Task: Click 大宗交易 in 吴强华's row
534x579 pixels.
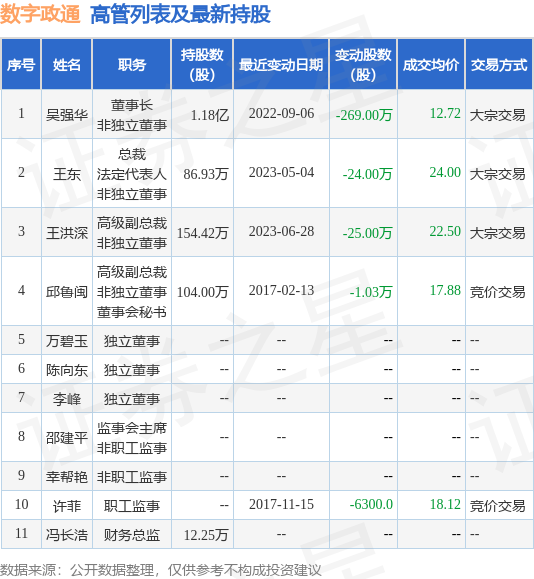Action: [x=497, y=115]
